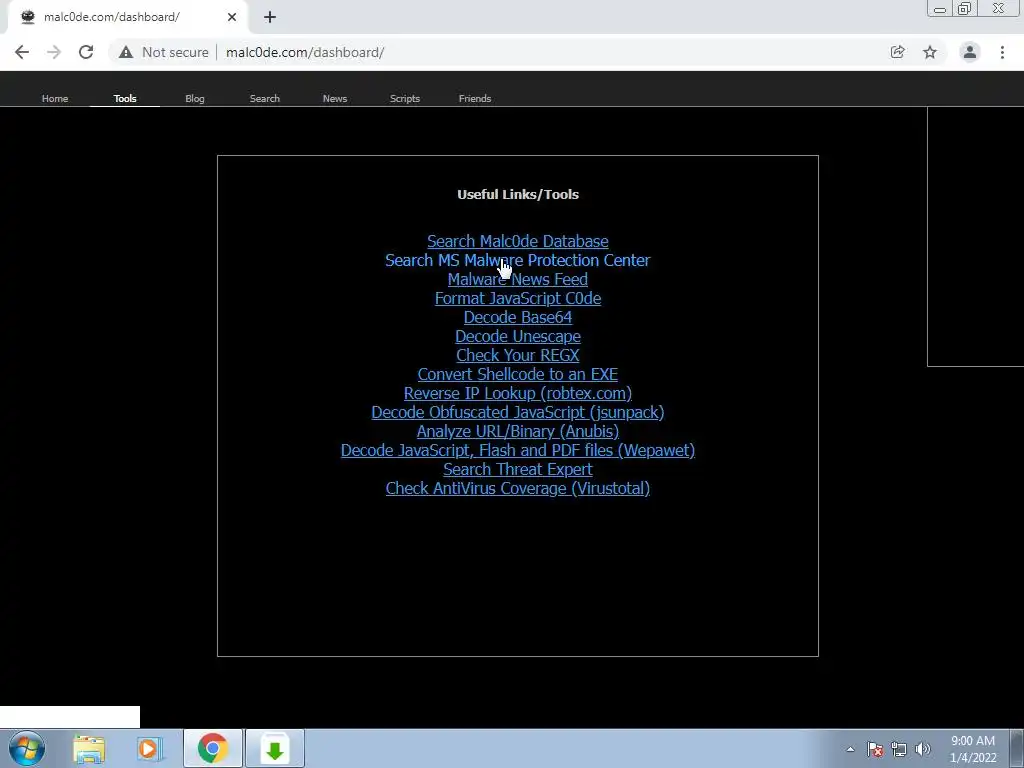This screenshot has height=768, width=1024.
Task: Open Convert Shellcode to an EXE link
Action: (518, 374)
